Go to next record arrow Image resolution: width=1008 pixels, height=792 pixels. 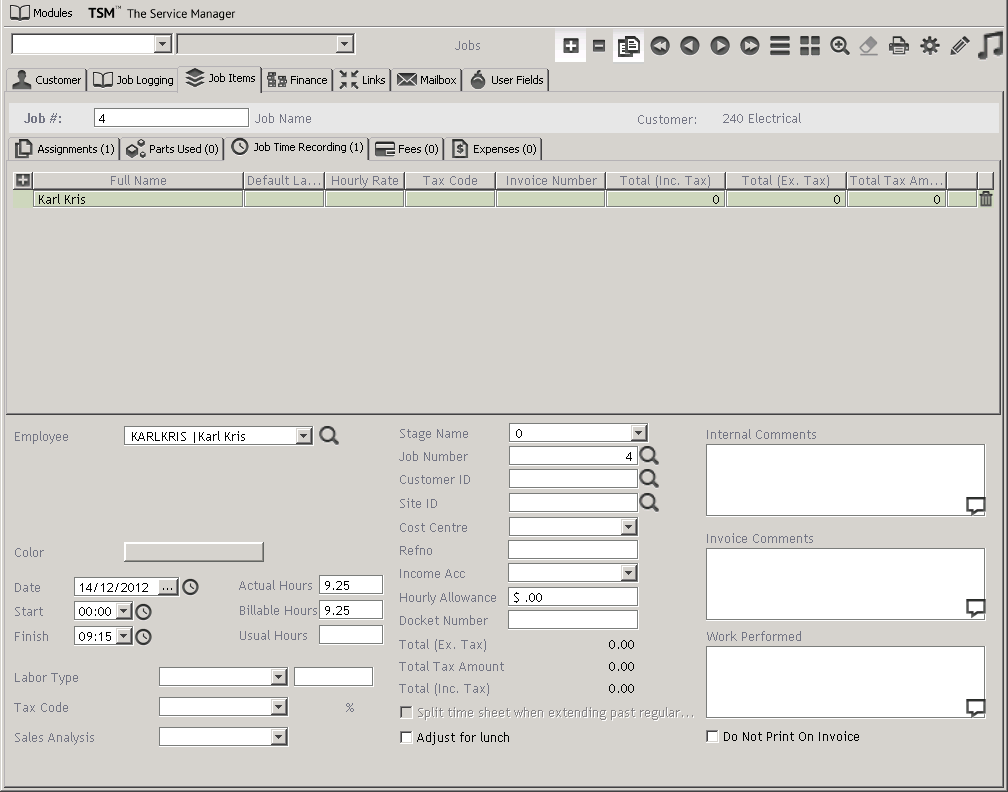coord(720,46)
